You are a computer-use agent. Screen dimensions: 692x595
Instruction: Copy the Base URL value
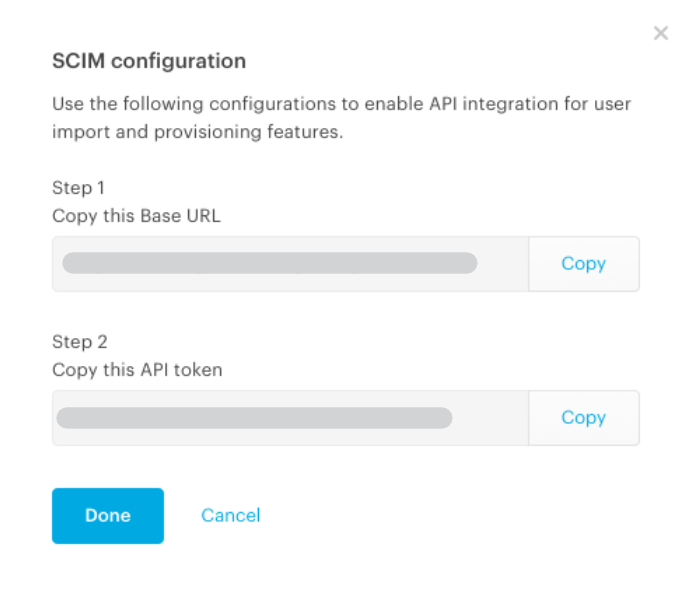click(x=583, y=264)
